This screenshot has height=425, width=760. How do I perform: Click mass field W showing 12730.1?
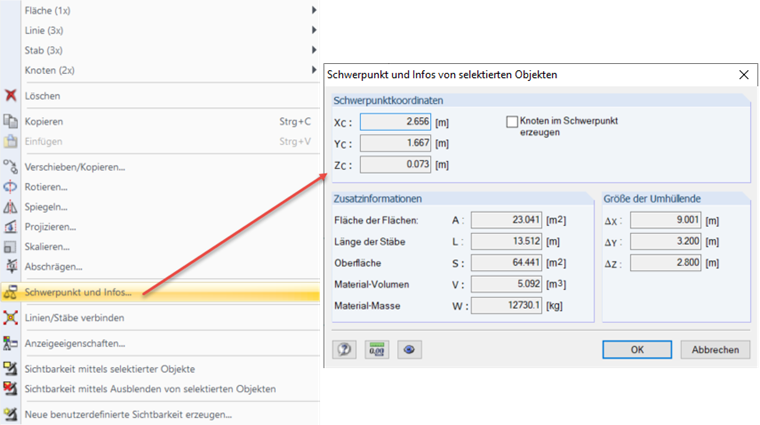coord(506,305)
